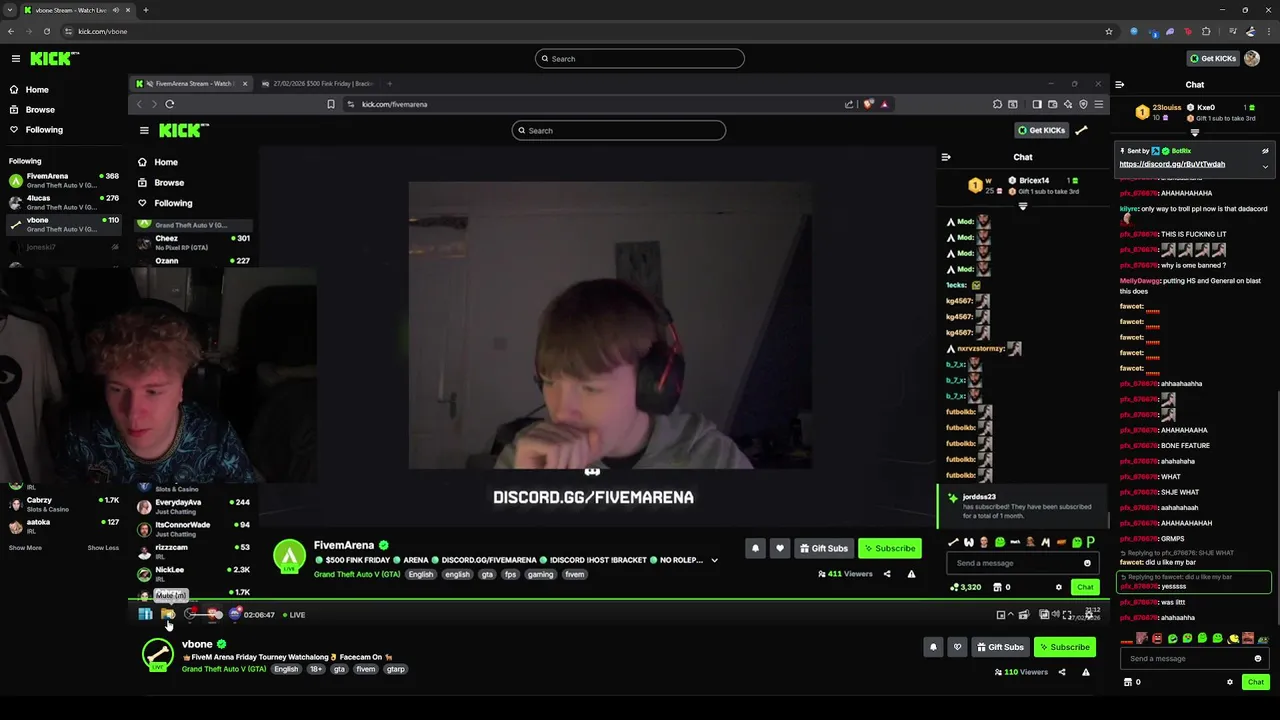1280x720 pixels.
Task: Bookmark icon in streamed browser address bar
Action: [x=331, y=104]
